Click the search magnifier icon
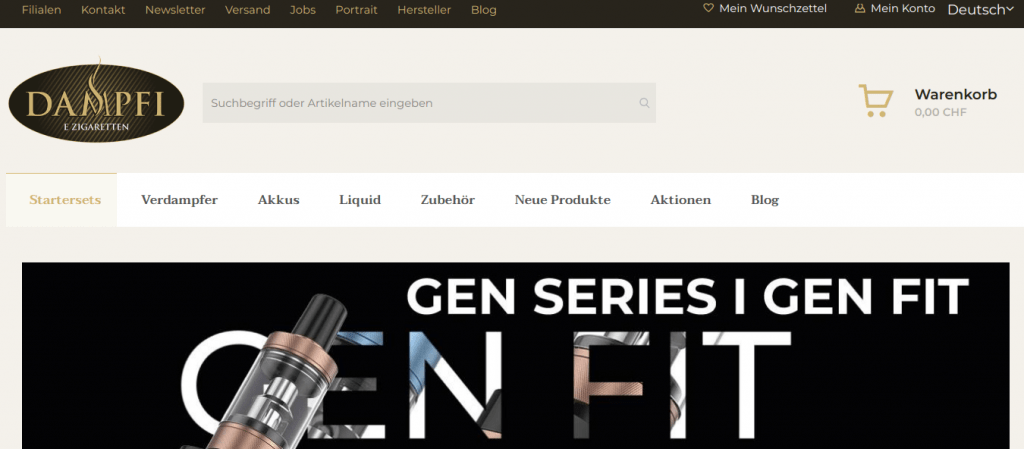The height and width of the screenshot is (449, 1024). pyautogui.click(x=644, y=103)
